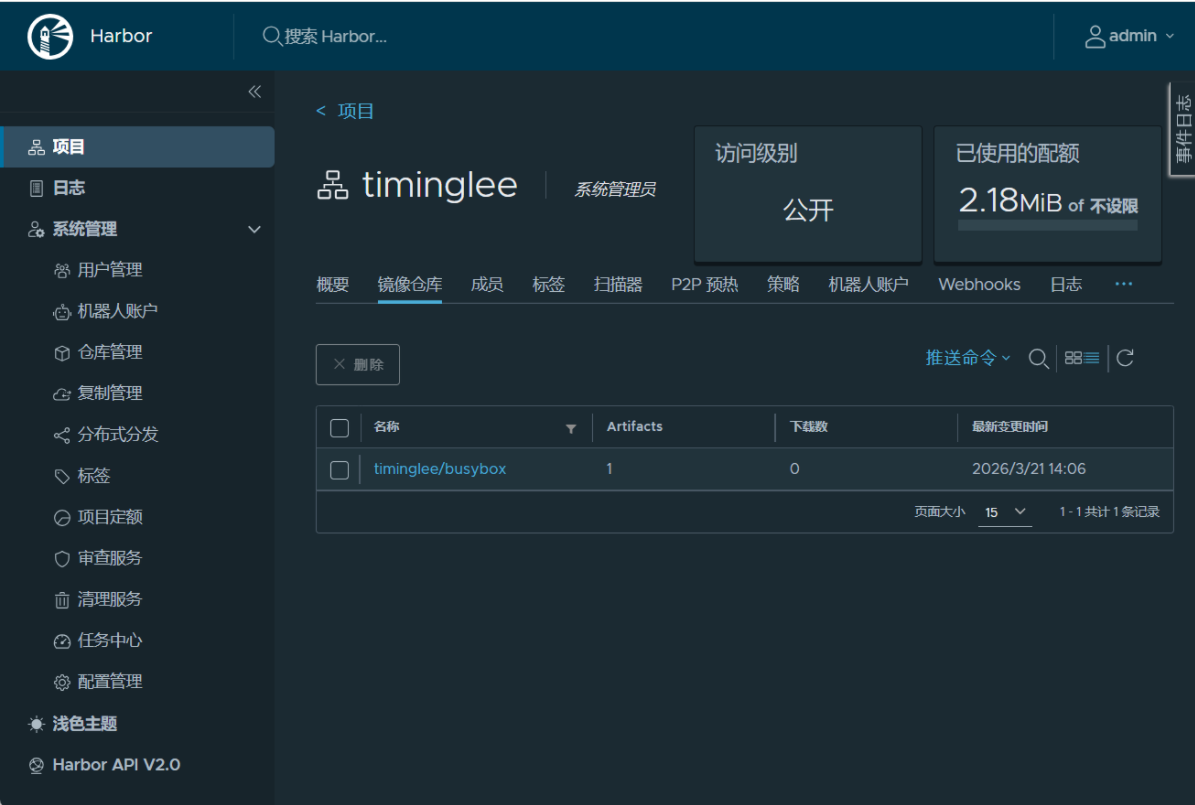Switch to the 日志 project tab
The image size is (1195, 805).
[1065, 284]
